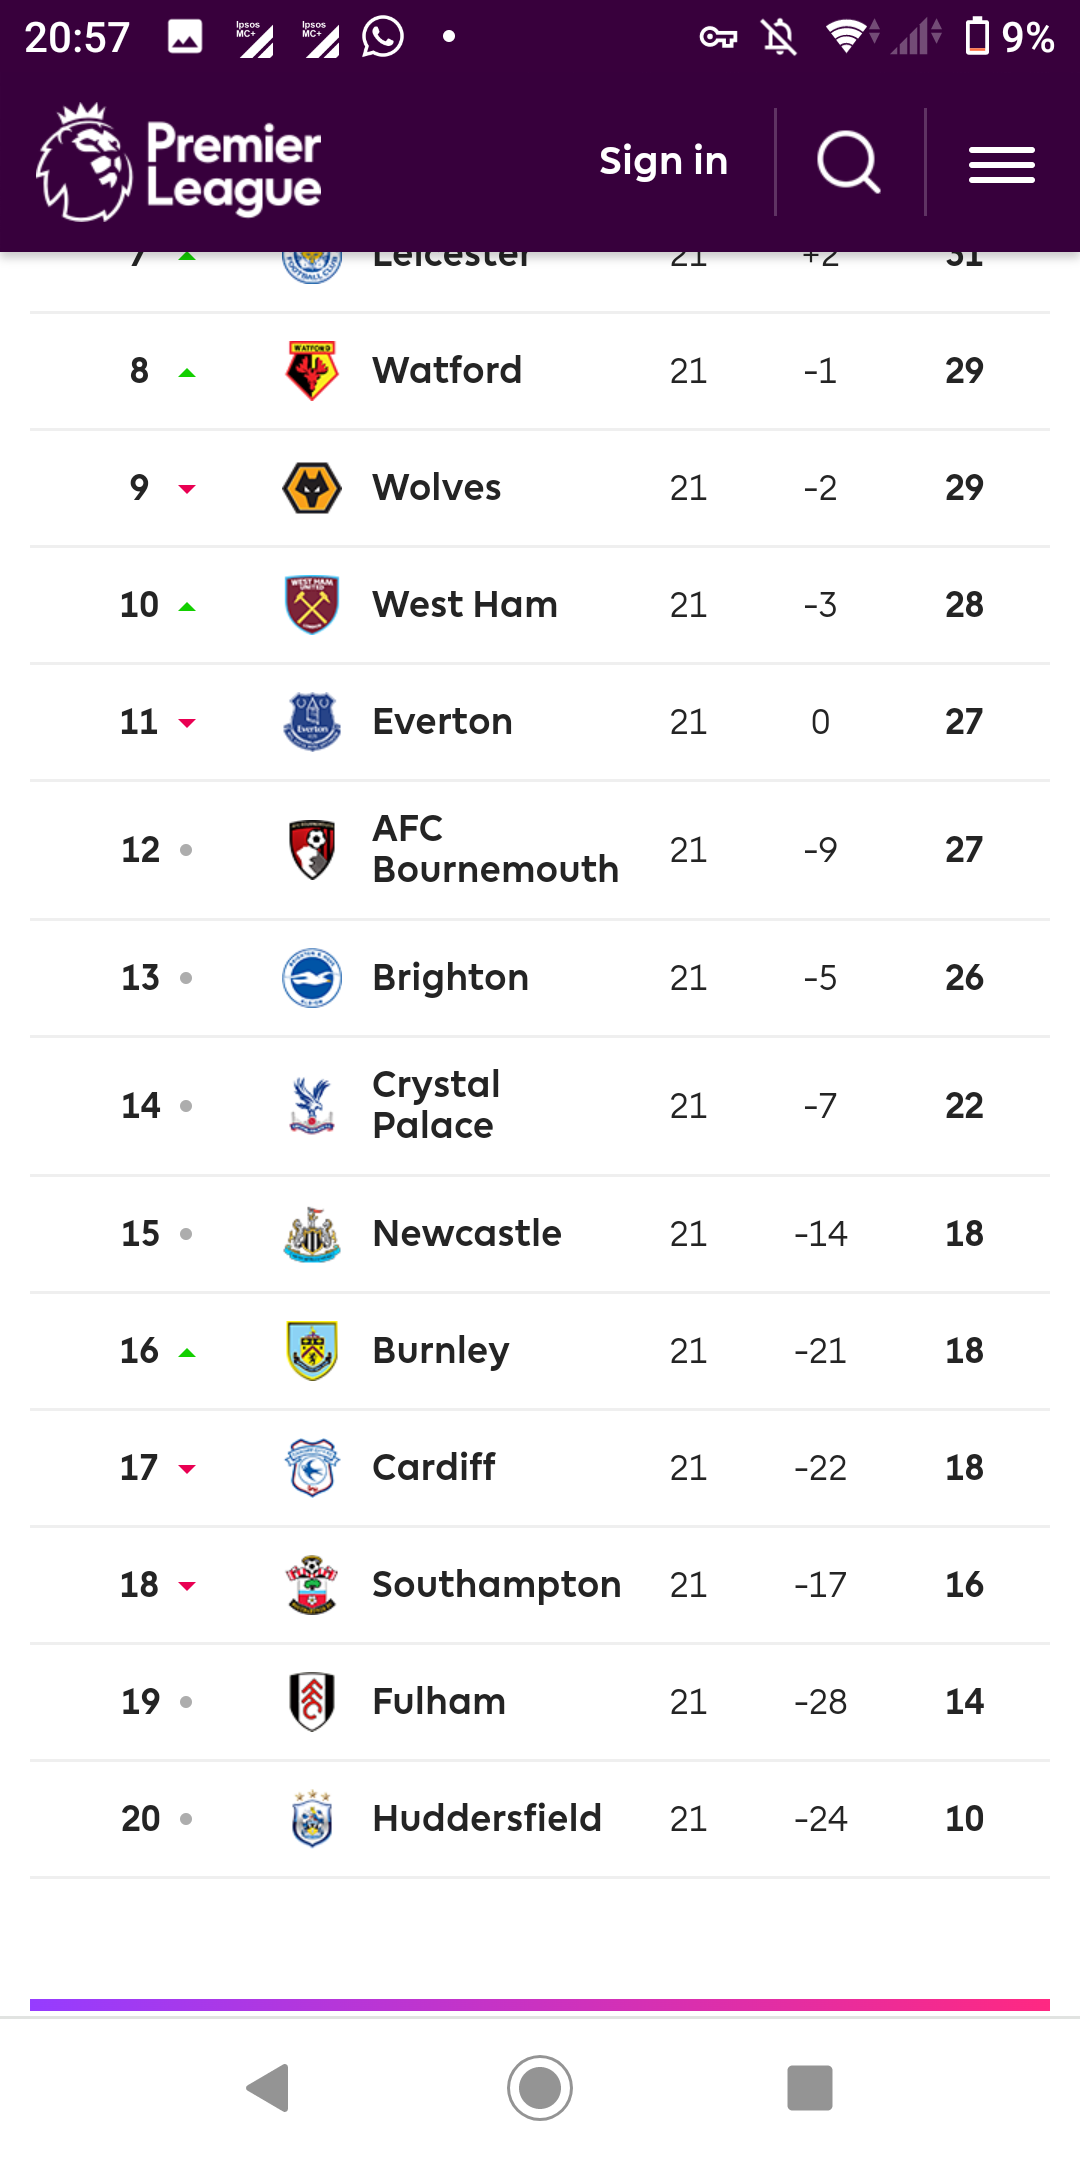Open the hamburger menu
The image size is (1080, 2160).
pos(1001,164)
